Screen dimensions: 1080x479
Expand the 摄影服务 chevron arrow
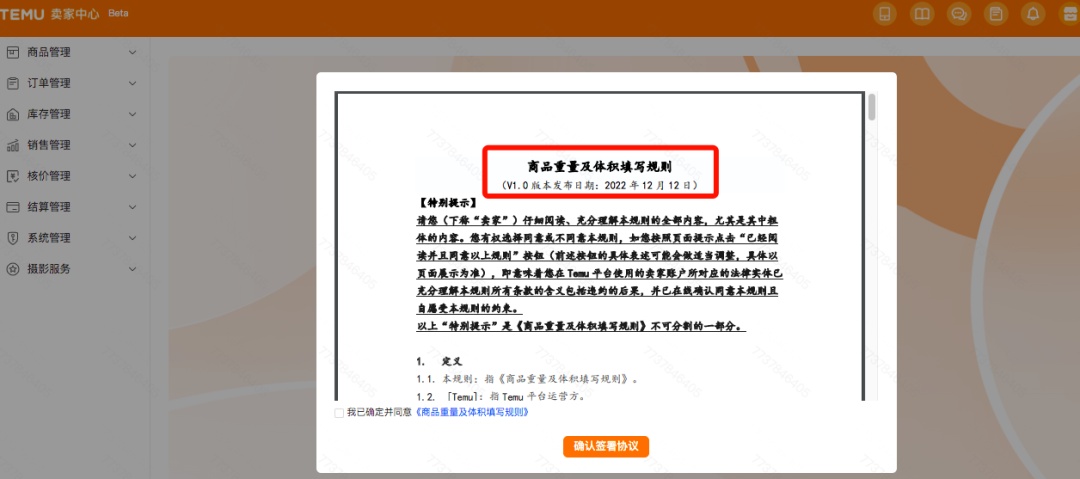[x=133, y=269]
